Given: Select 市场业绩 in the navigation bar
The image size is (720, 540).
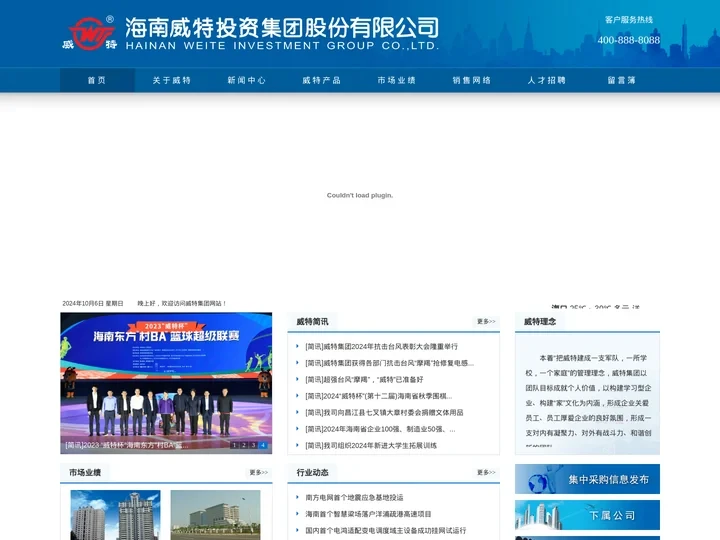Looking at the screenshot, I should pos(397,80).
